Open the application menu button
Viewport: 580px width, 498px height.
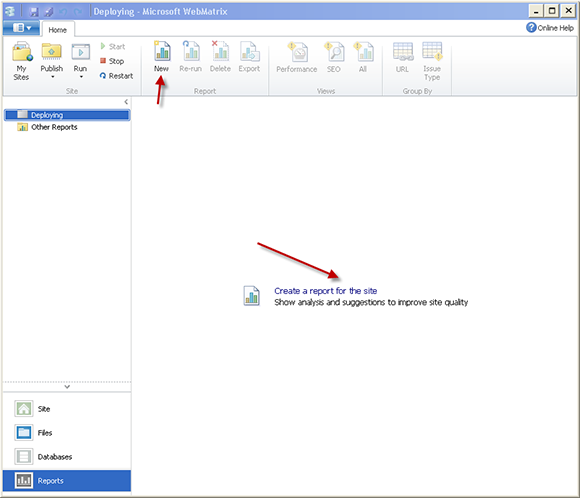coord(21,28)
